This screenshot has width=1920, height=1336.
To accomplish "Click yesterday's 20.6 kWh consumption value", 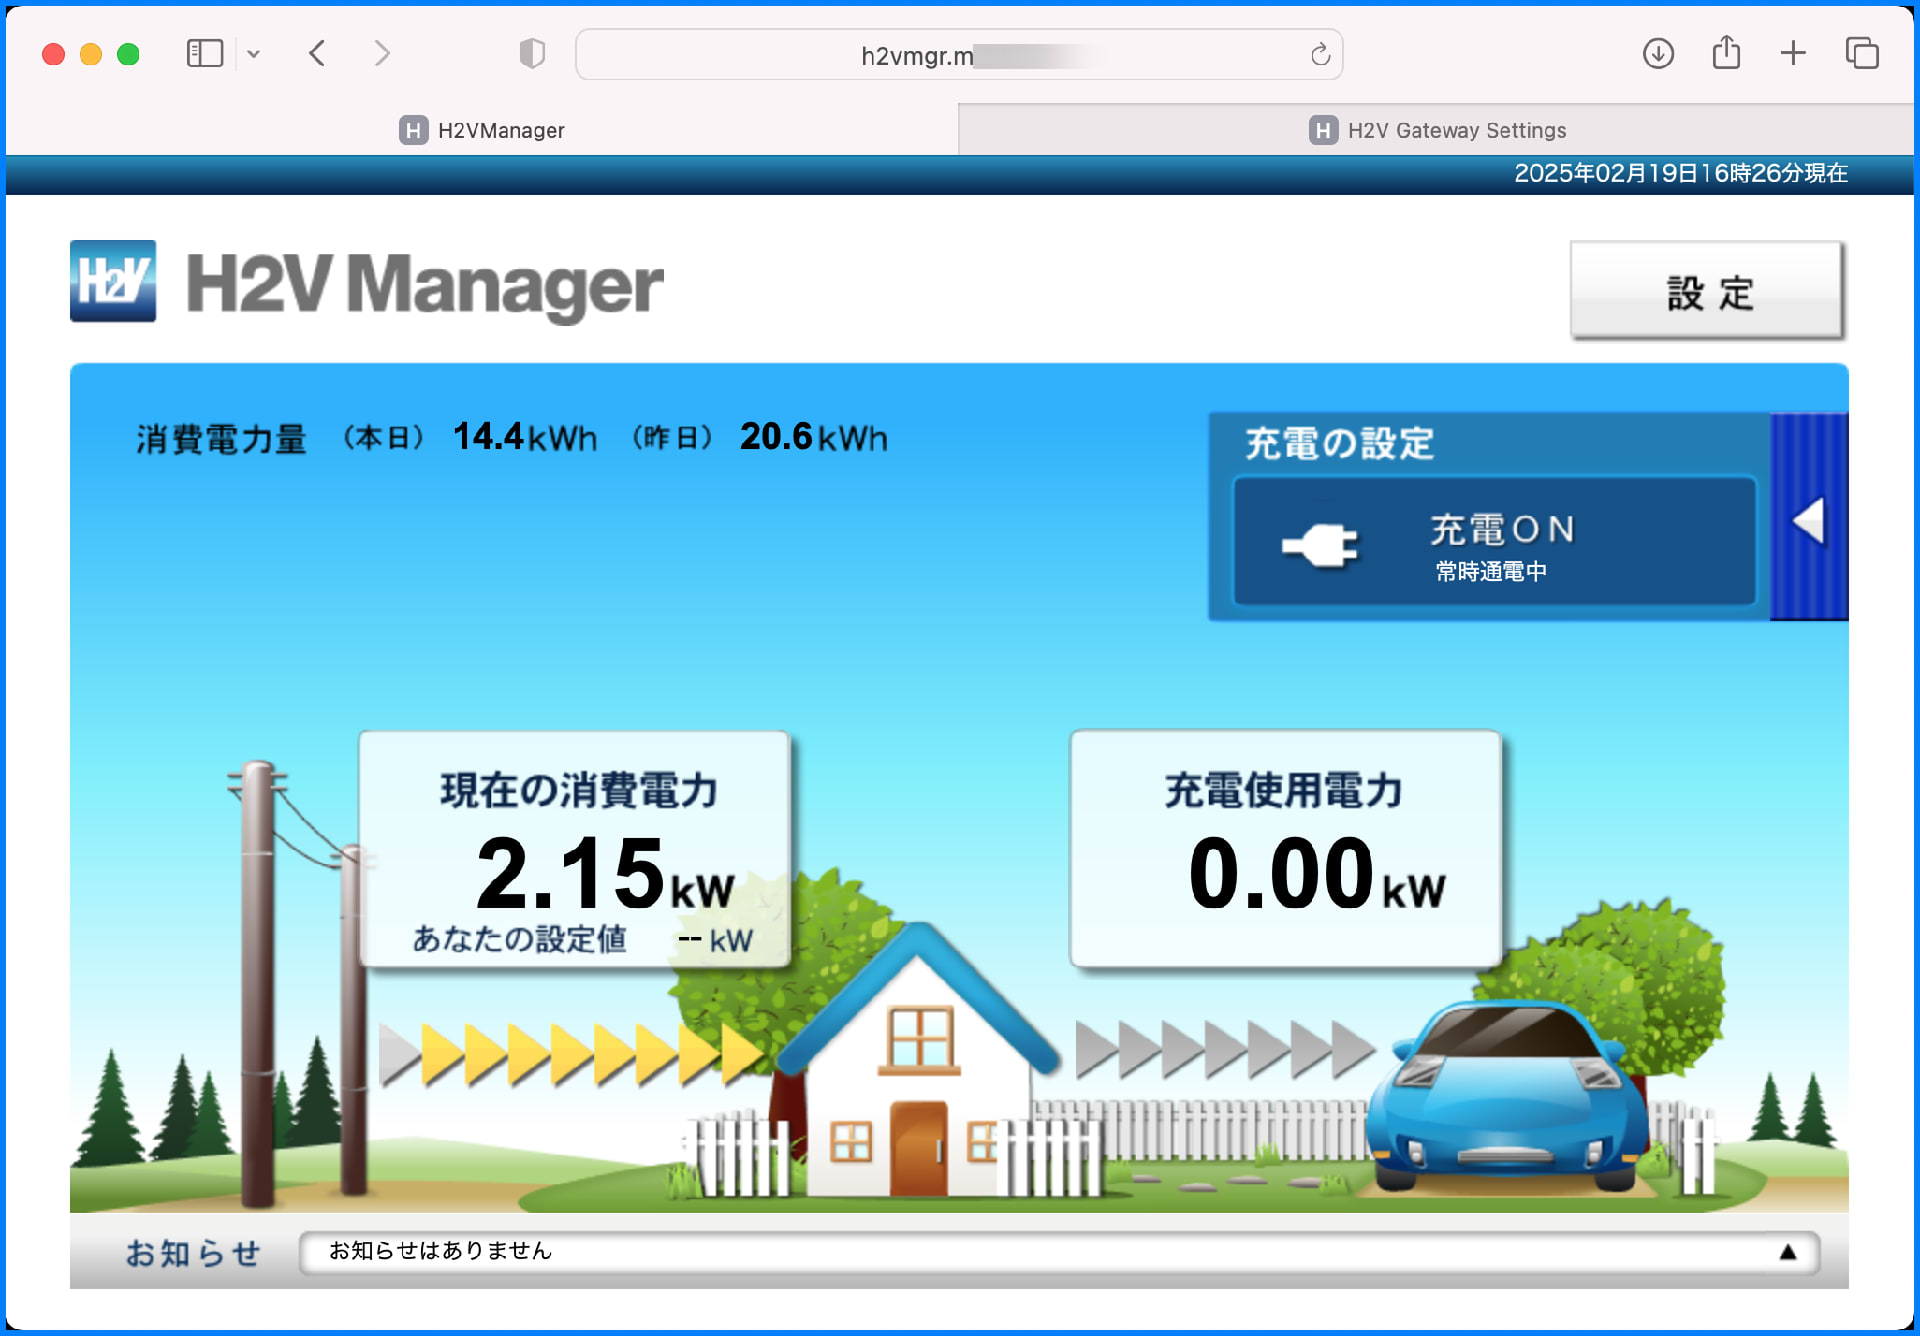I will [x=813, y=437].
